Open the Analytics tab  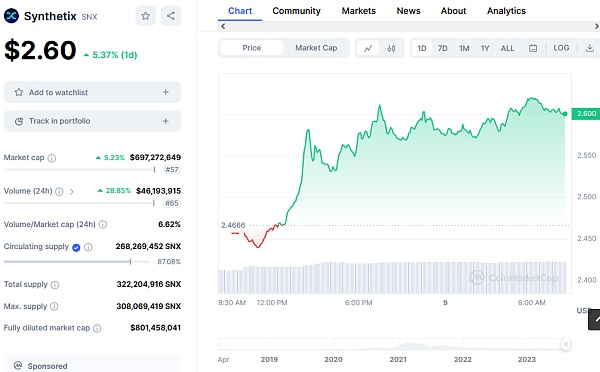(x=506, y=11)
